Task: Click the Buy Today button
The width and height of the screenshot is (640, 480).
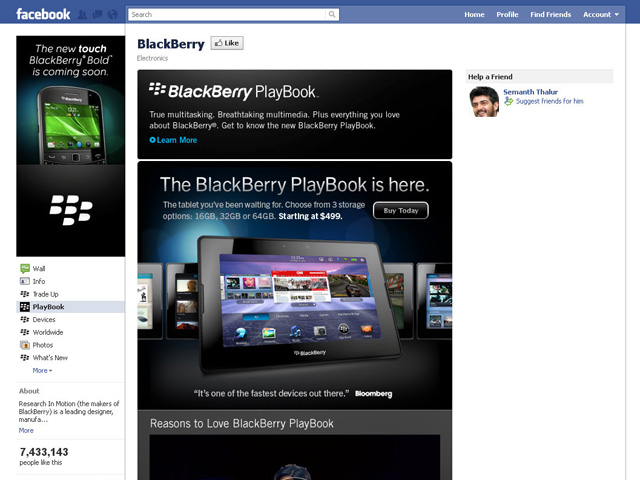Action: (x=401, y=210)
